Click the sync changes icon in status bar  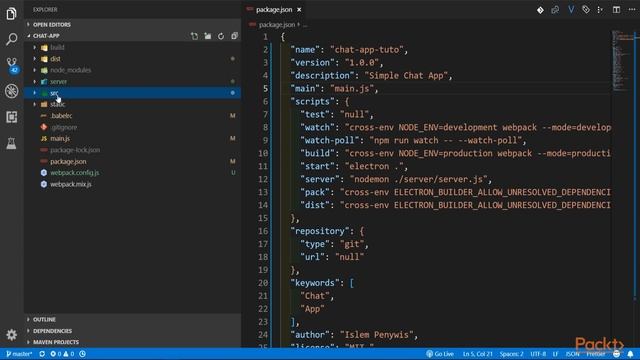tap(42, 354)
